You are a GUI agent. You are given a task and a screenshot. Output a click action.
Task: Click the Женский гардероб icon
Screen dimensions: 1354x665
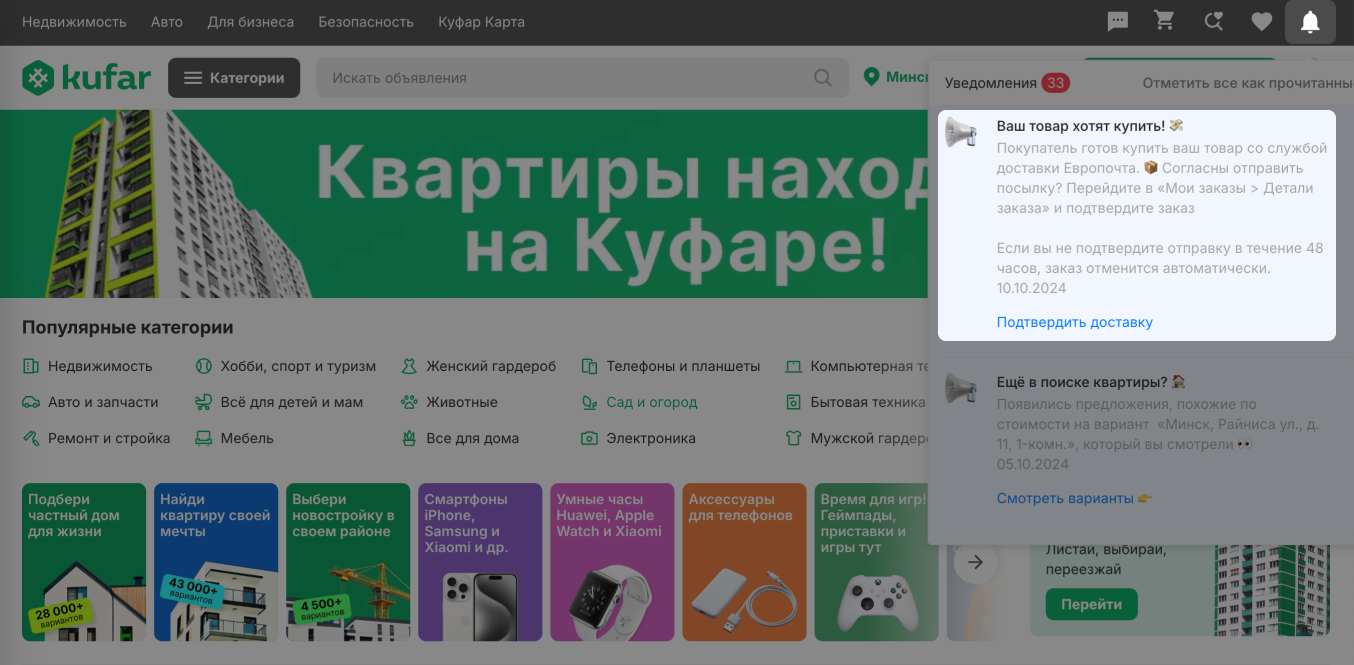pos(409,366)
